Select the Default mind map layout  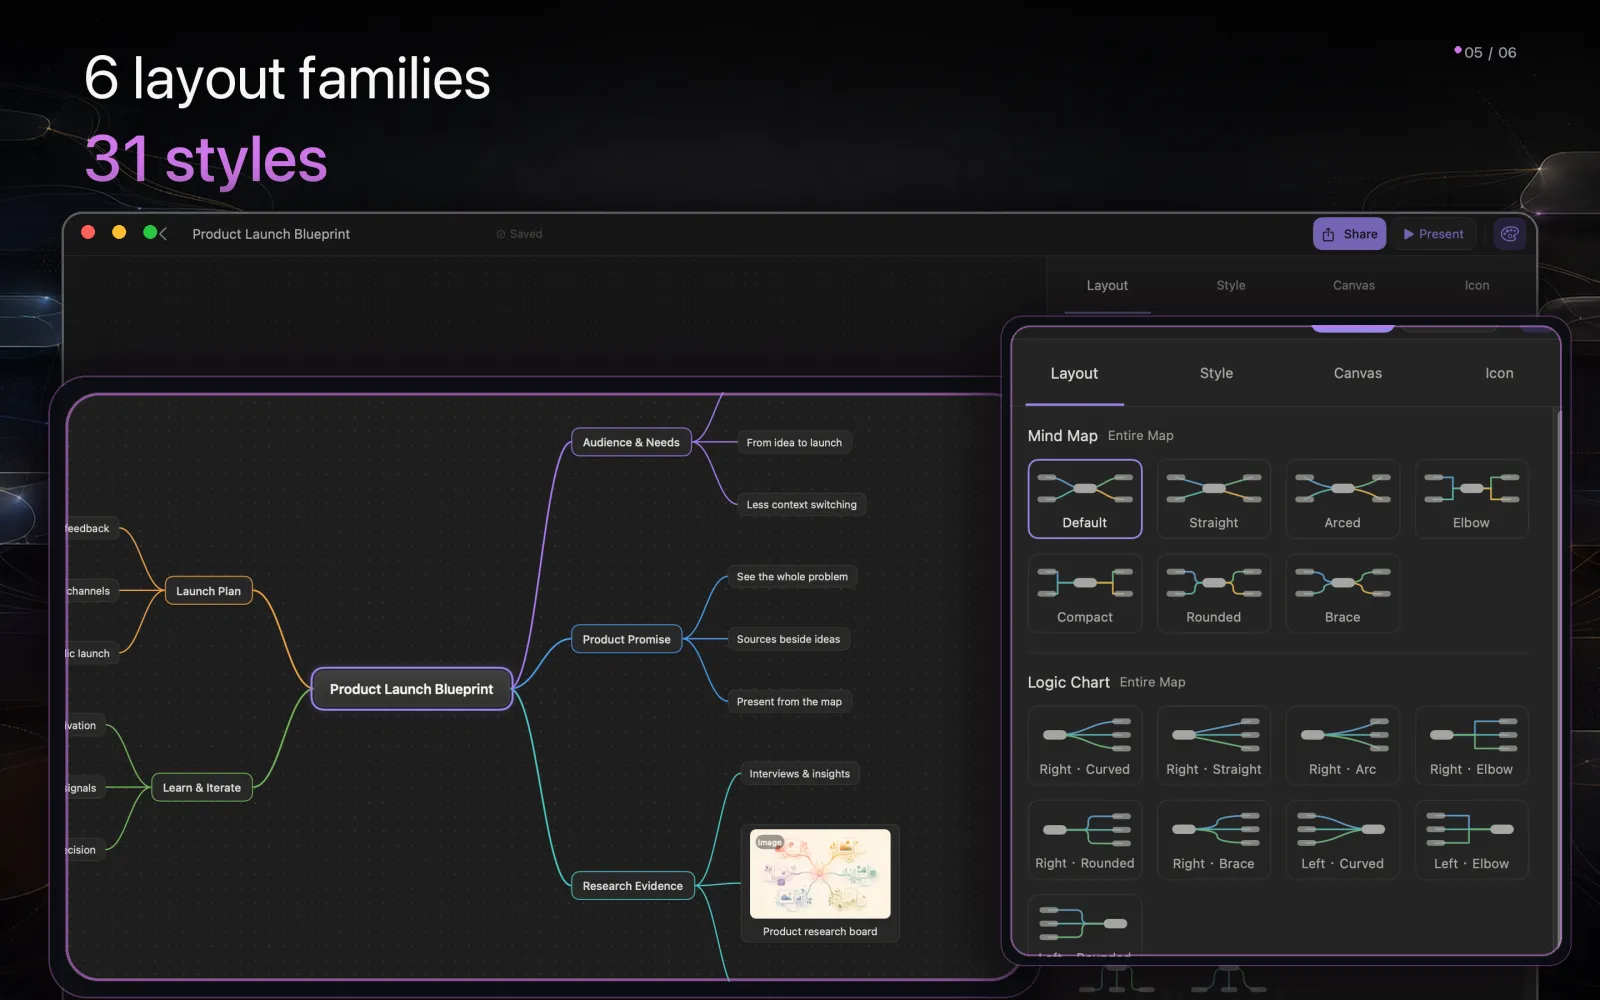coord(1085,499)
